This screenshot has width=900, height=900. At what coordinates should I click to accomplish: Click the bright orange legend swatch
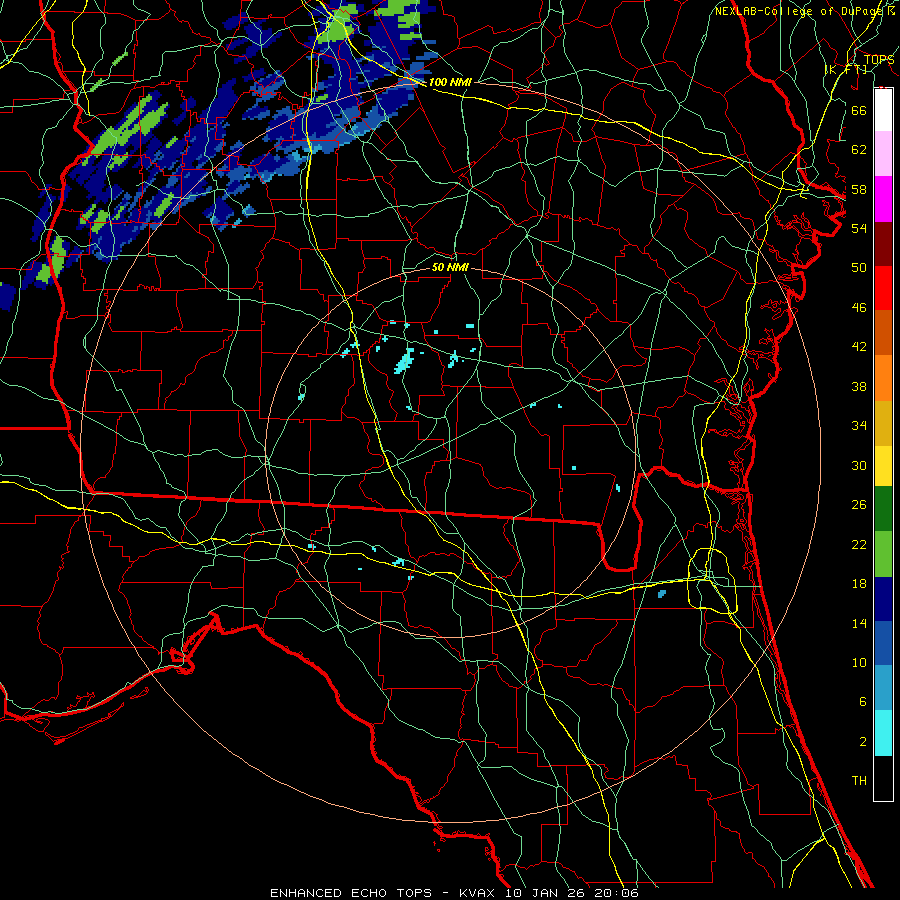point(883,378)
